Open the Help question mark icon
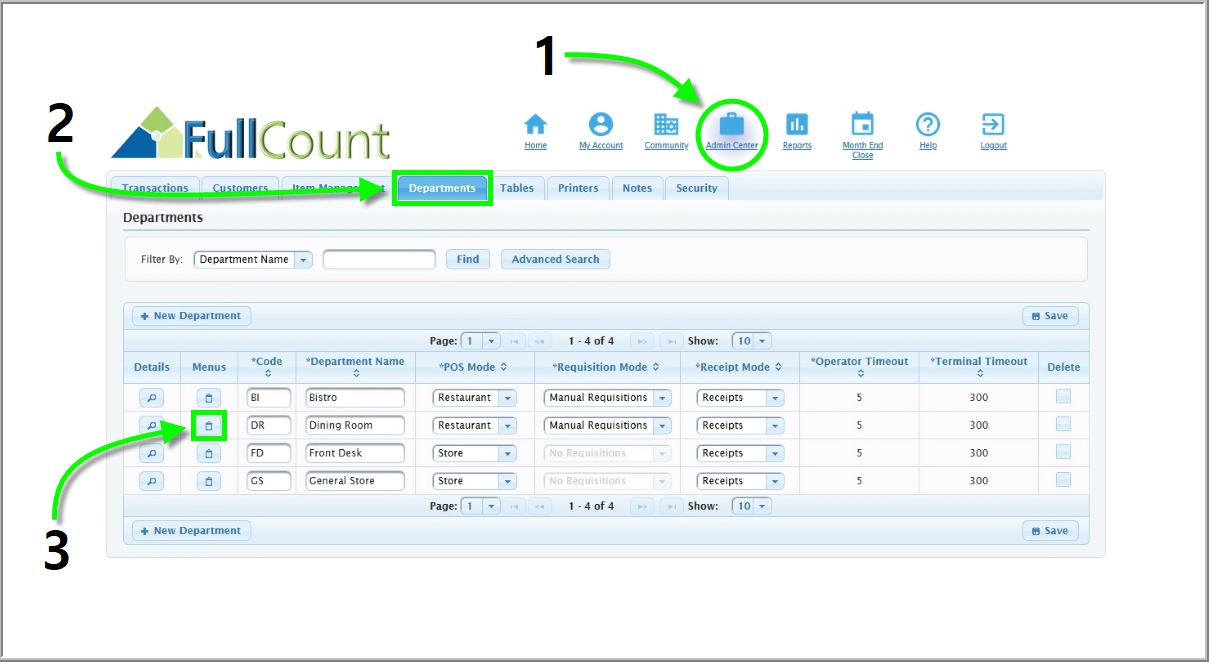 tap(928, 124)
